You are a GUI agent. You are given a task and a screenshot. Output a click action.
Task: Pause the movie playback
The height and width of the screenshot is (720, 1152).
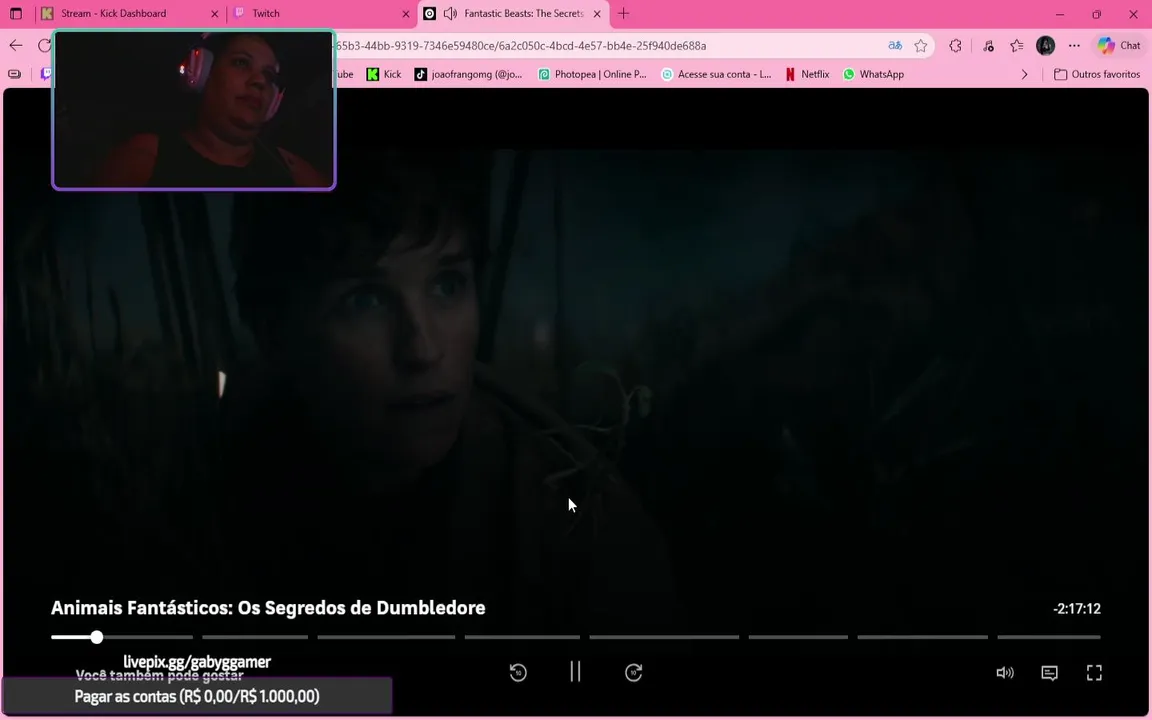coord(575,672)
